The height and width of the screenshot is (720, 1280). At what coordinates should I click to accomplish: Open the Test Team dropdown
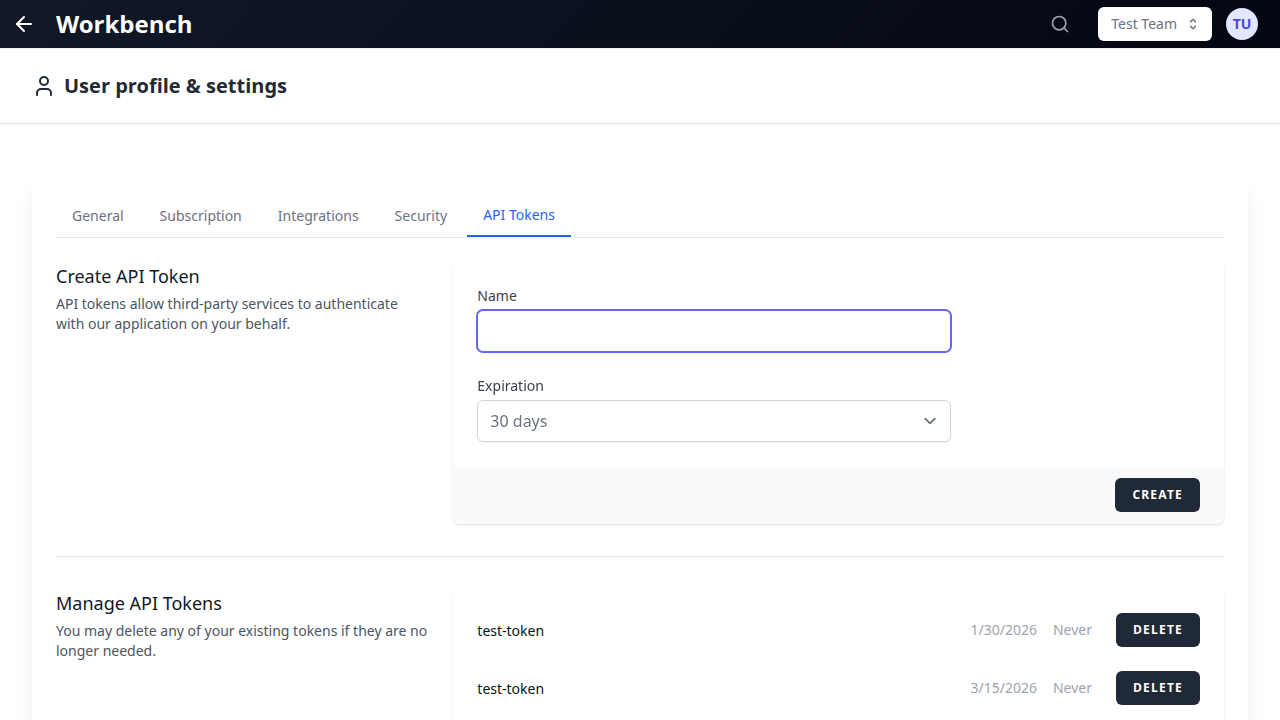(1154, 23)
